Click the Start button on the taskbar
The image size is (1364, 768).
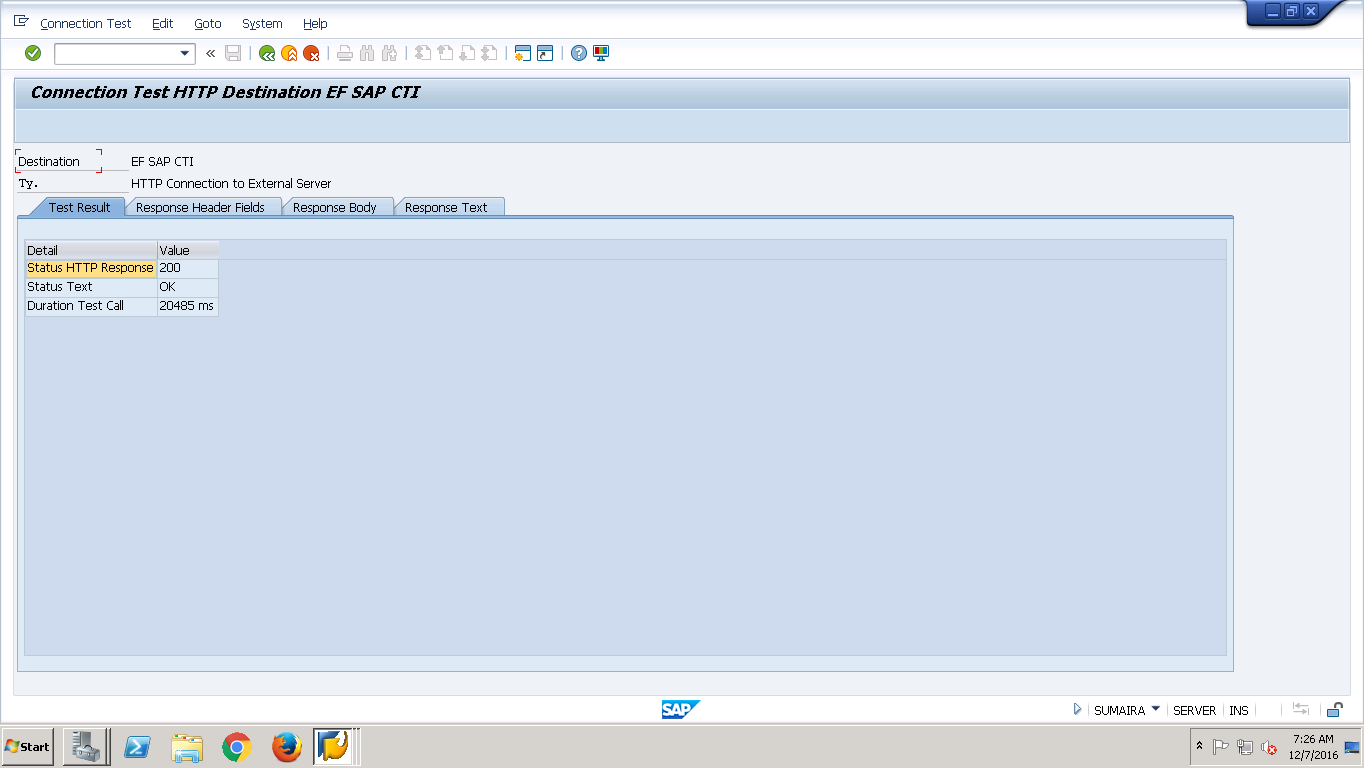pos(25,747)
